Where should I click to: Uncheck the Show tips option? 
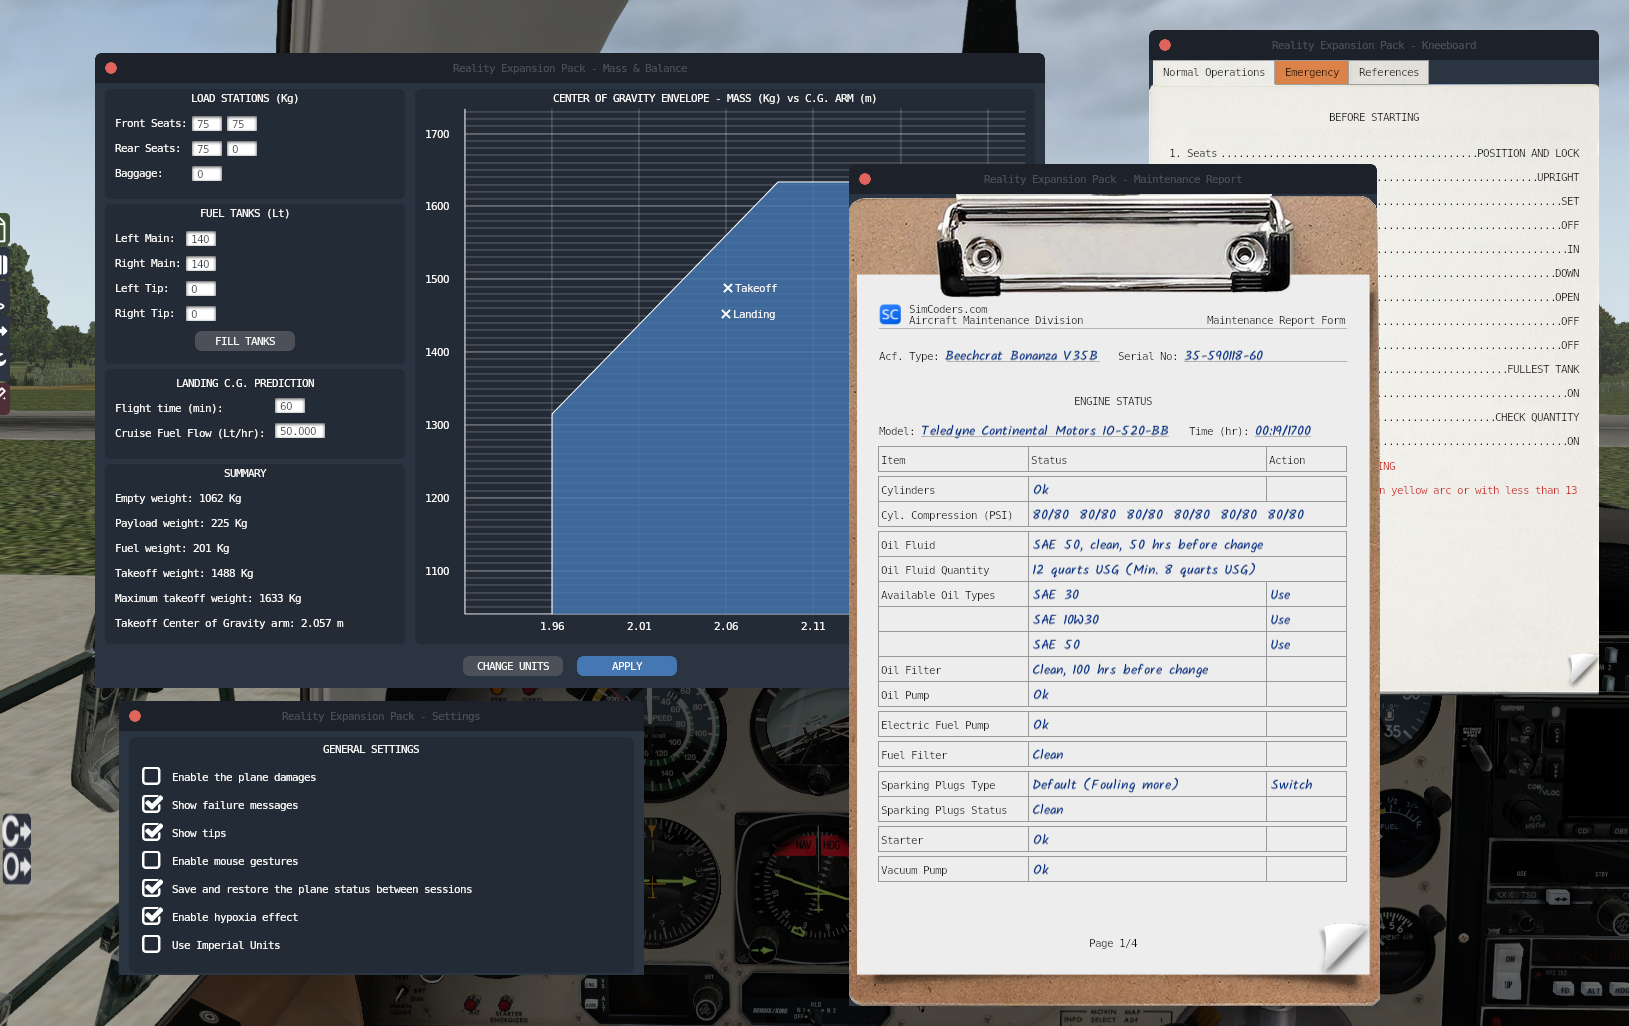tap(152, 832)
